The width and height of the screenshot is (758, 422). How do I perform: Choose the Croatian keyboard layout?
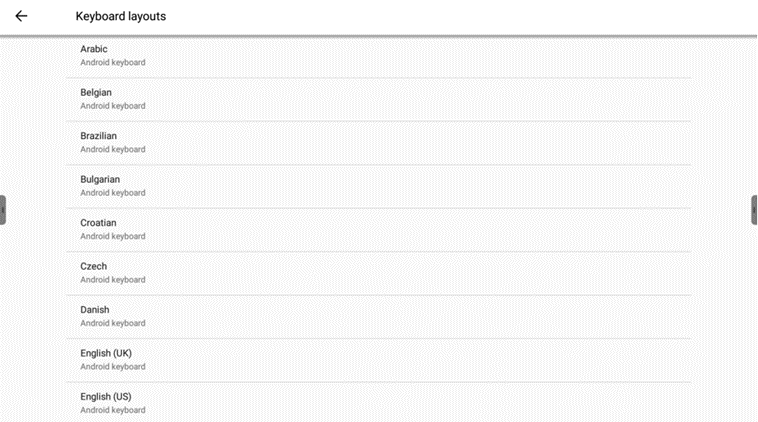98,222
